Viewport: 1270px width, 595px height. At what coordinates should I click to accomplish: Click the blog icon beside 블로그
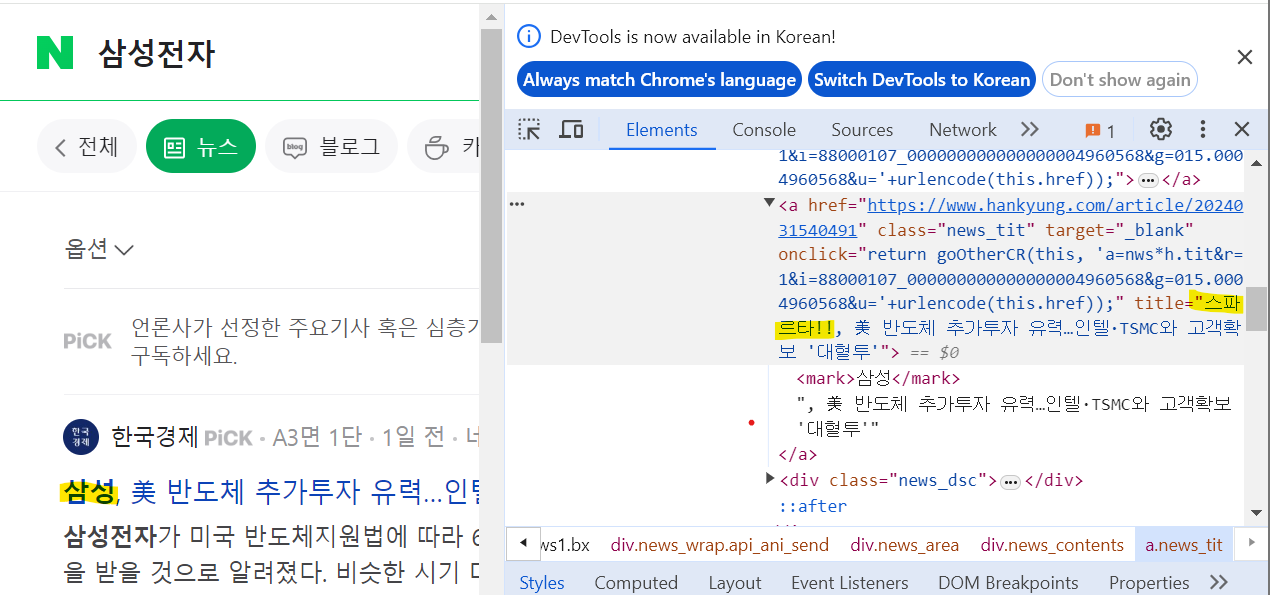[x=294, y=148]
